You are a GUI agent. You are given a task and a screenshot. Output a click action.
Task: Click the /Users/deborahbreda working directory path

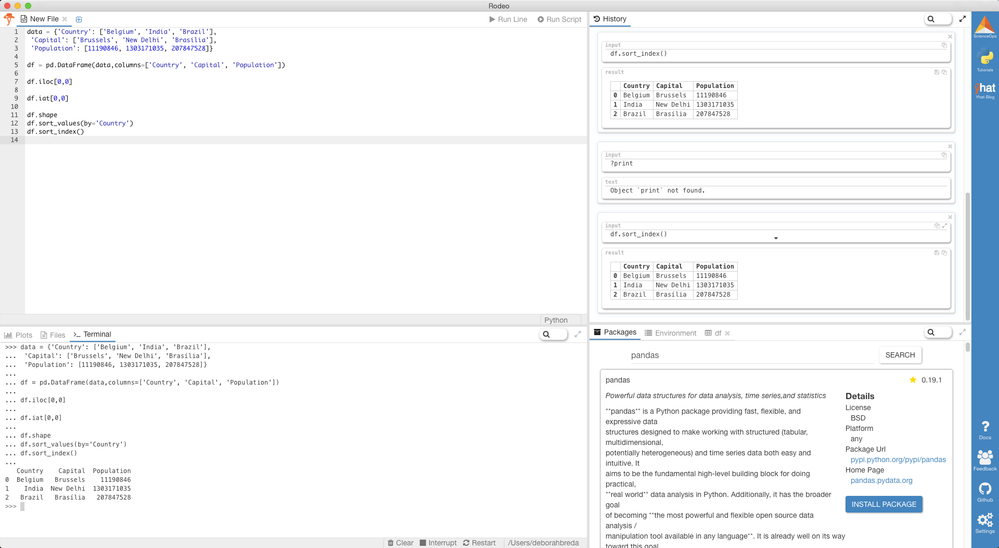543,543
